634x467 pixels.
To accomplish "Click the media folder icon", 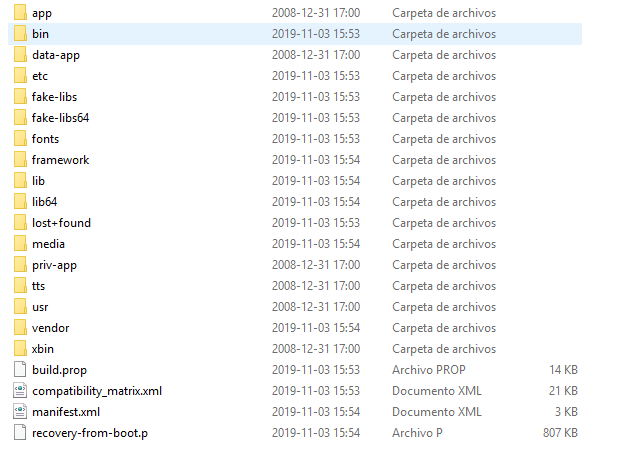I will (x=20, y=244).
